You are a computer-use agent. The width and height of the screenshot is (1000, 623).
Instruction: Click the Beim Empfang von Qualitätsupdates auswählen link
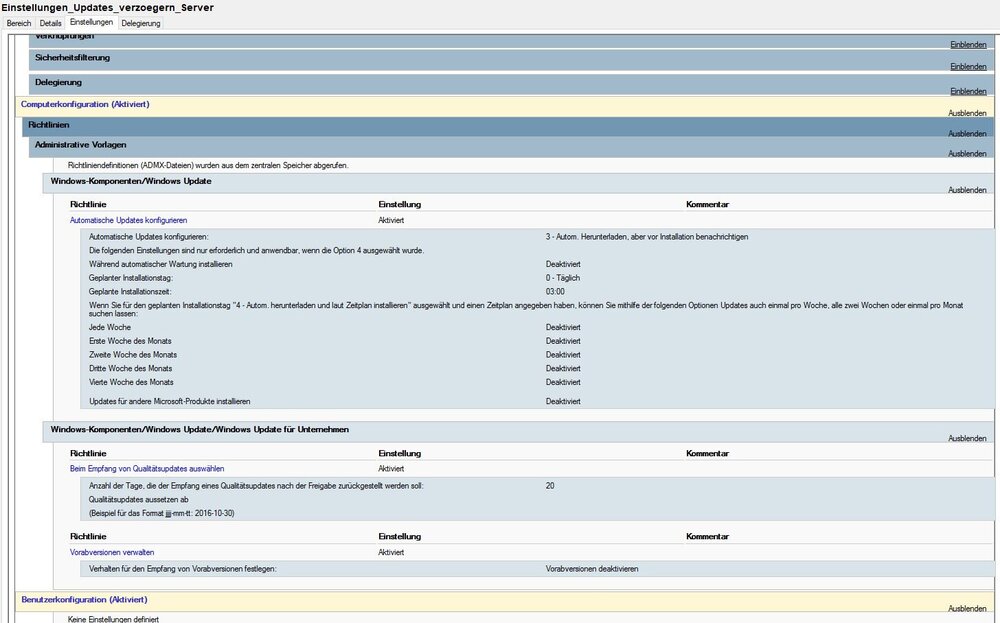pos(146,468)
